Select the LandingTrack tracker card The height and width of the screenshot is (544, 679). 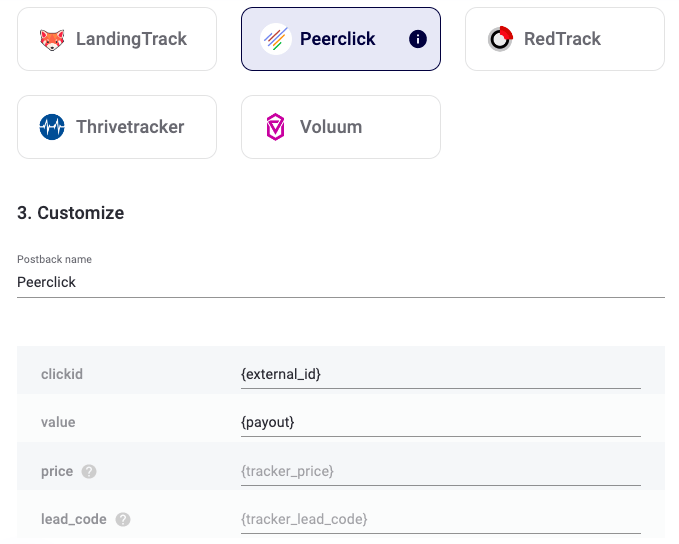tap(117, 39)
